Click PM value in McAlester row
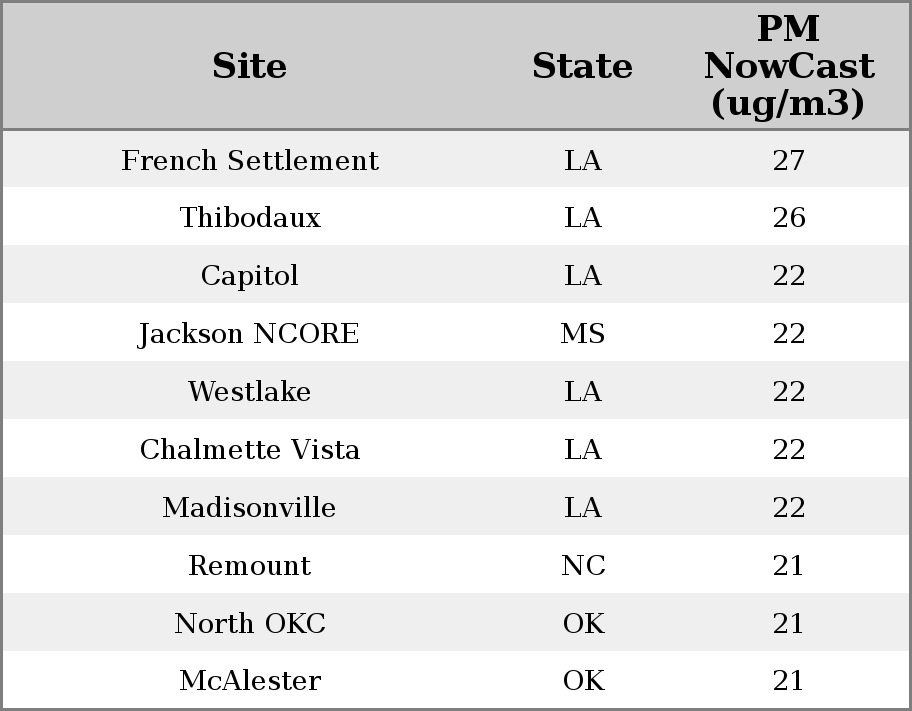The height and width of the screenshot is (711, 912). click(x=788, y=680)
